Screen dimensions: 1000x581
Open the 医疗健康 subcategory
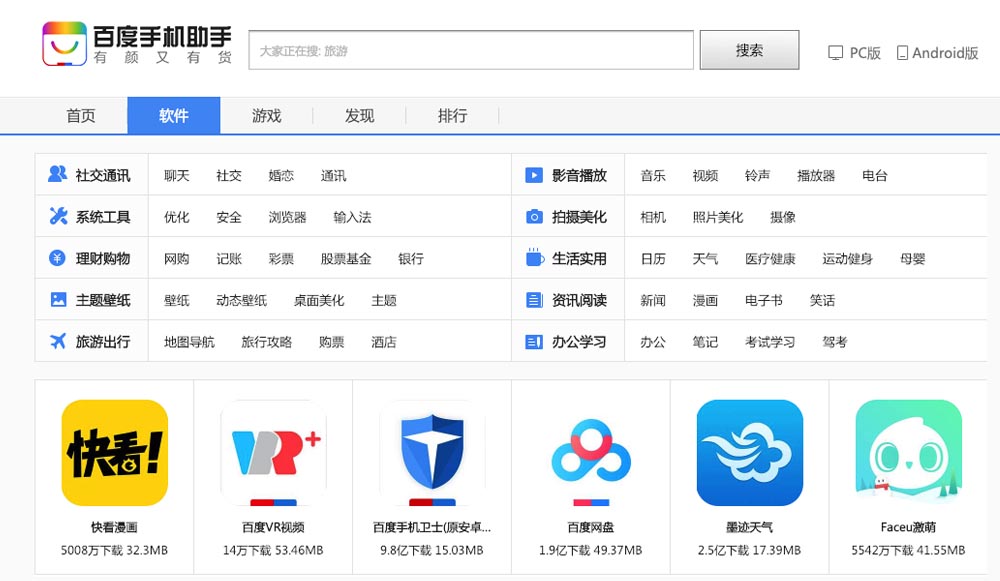point(770,258)
